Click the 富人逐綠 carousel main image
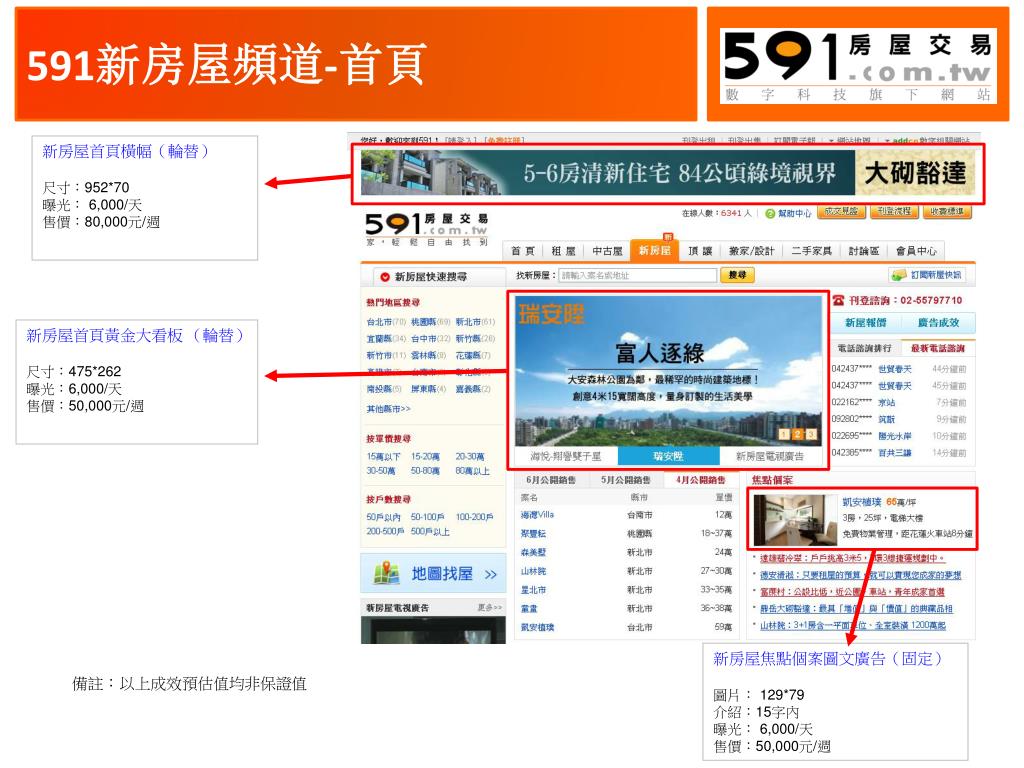 pyautogui.click(x=669, y=371)
